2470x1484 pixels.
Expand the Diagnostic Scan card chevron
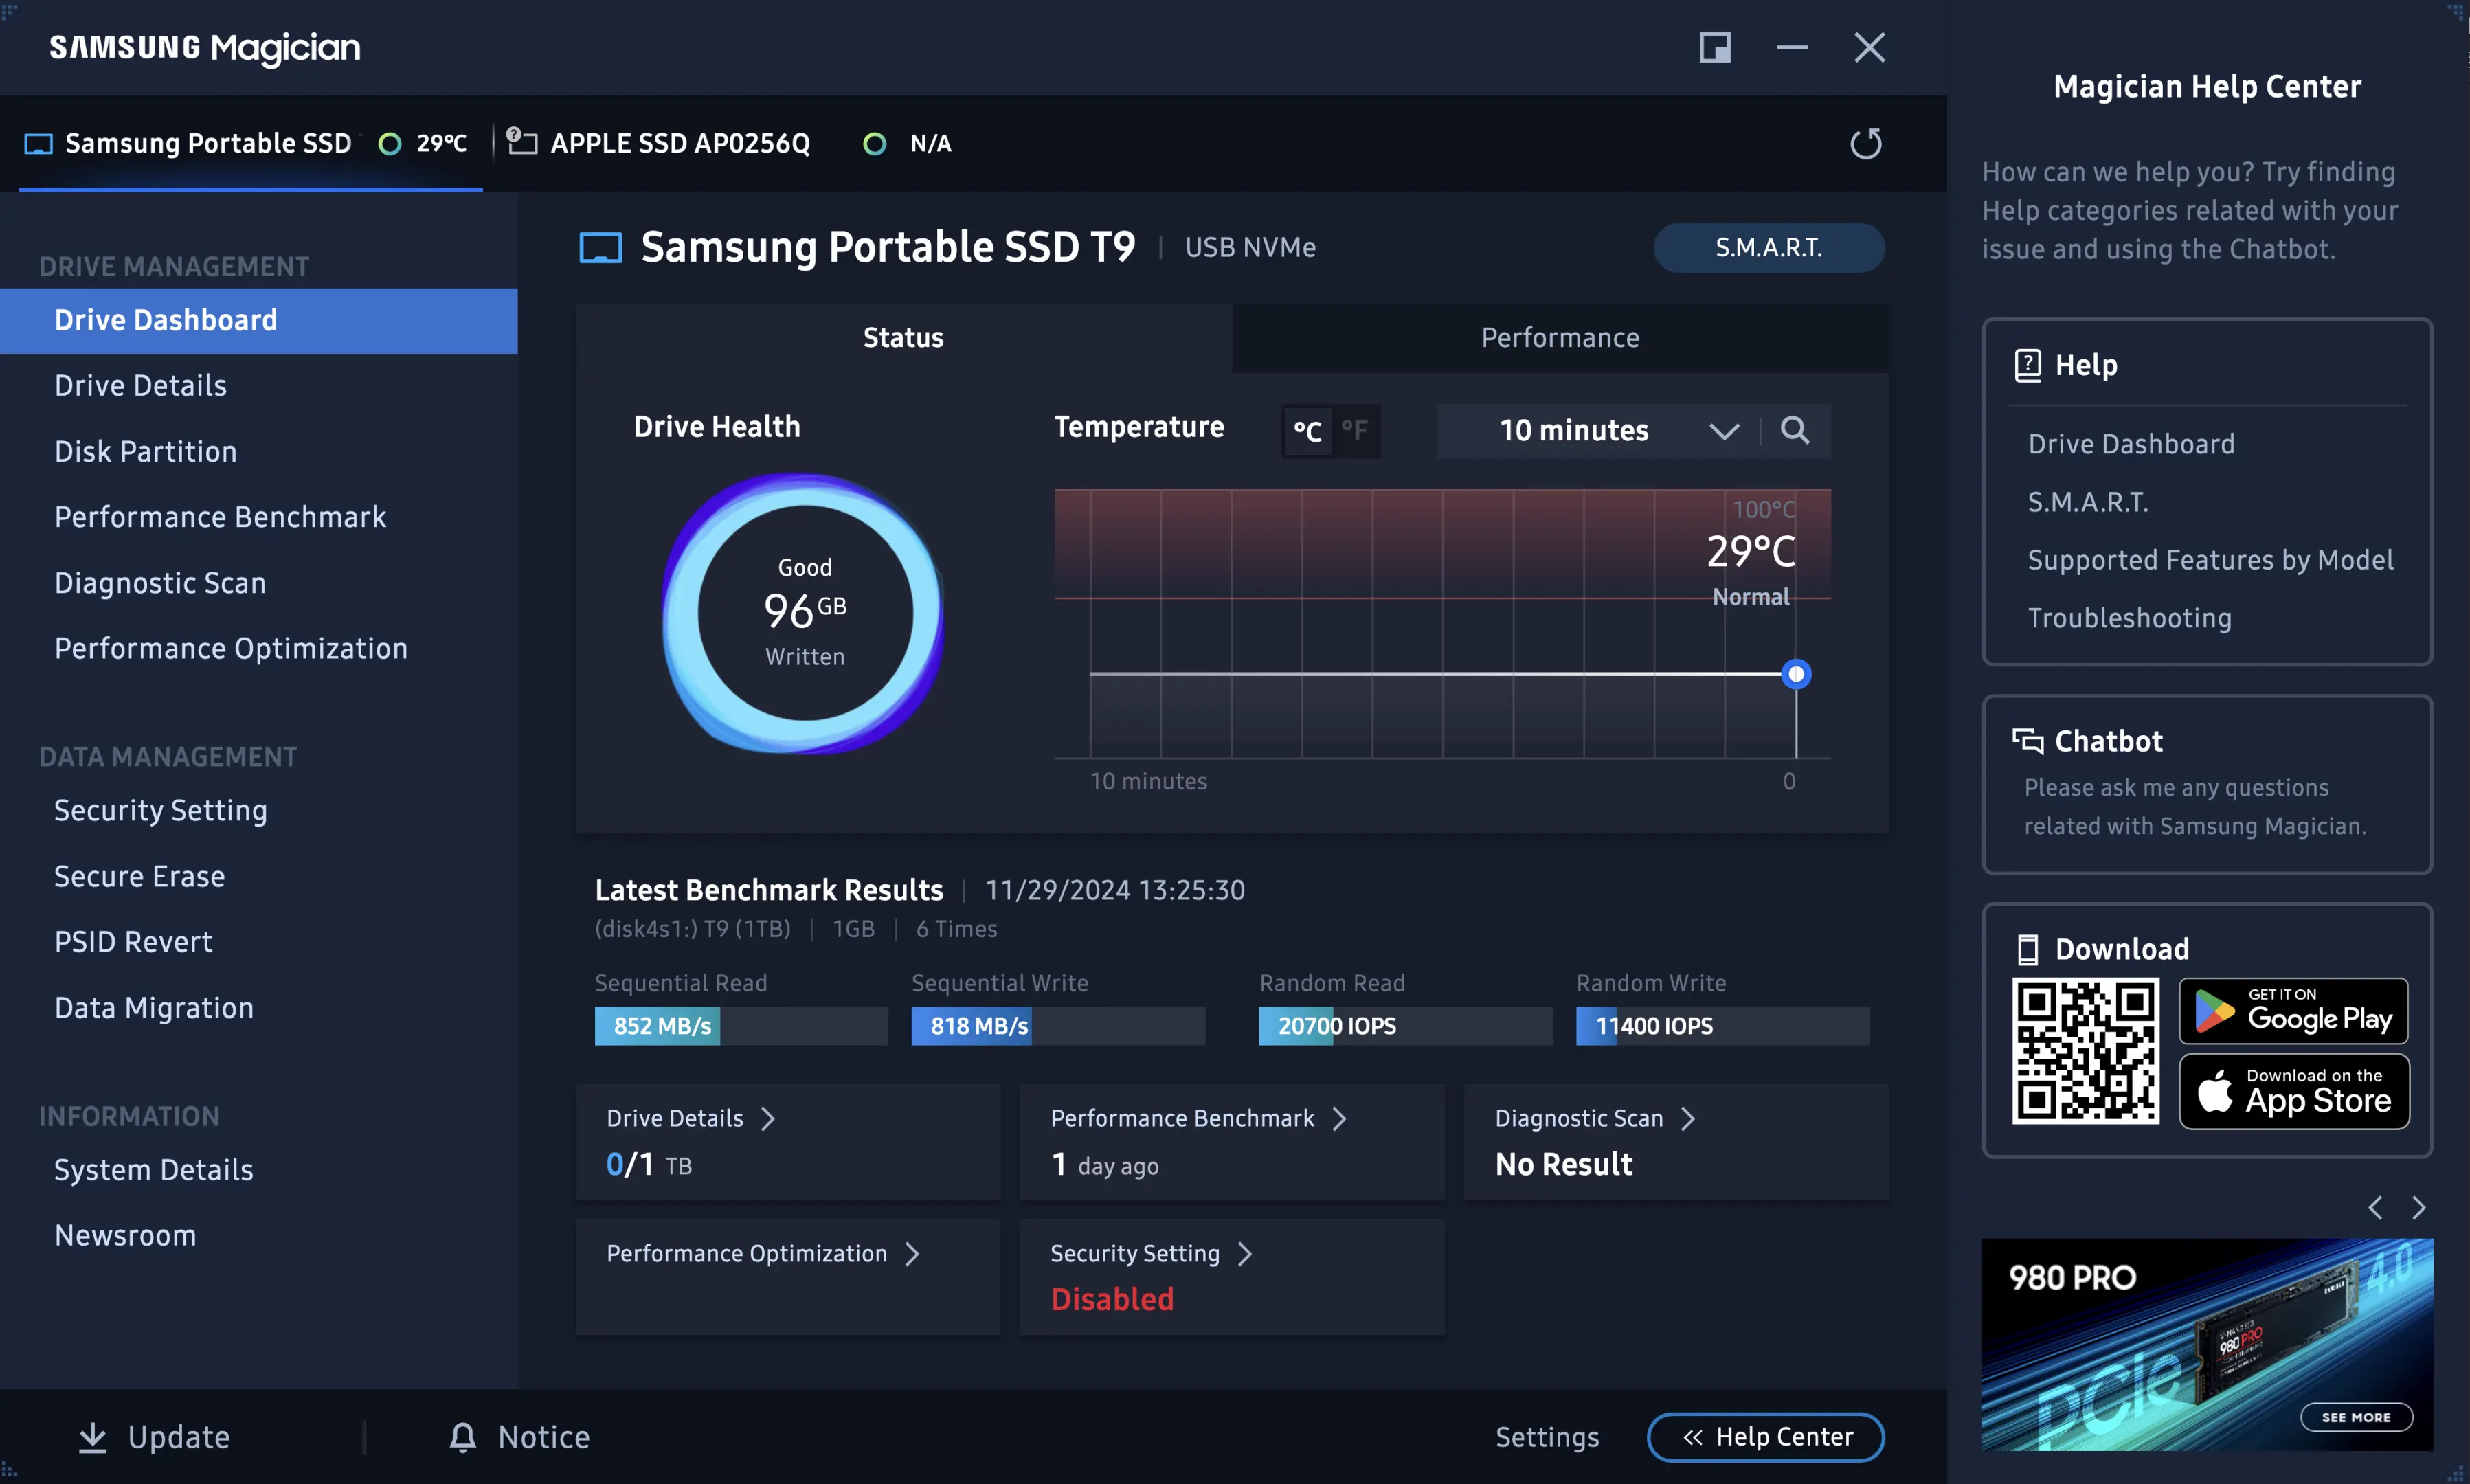click(x=1688, y=1118)
